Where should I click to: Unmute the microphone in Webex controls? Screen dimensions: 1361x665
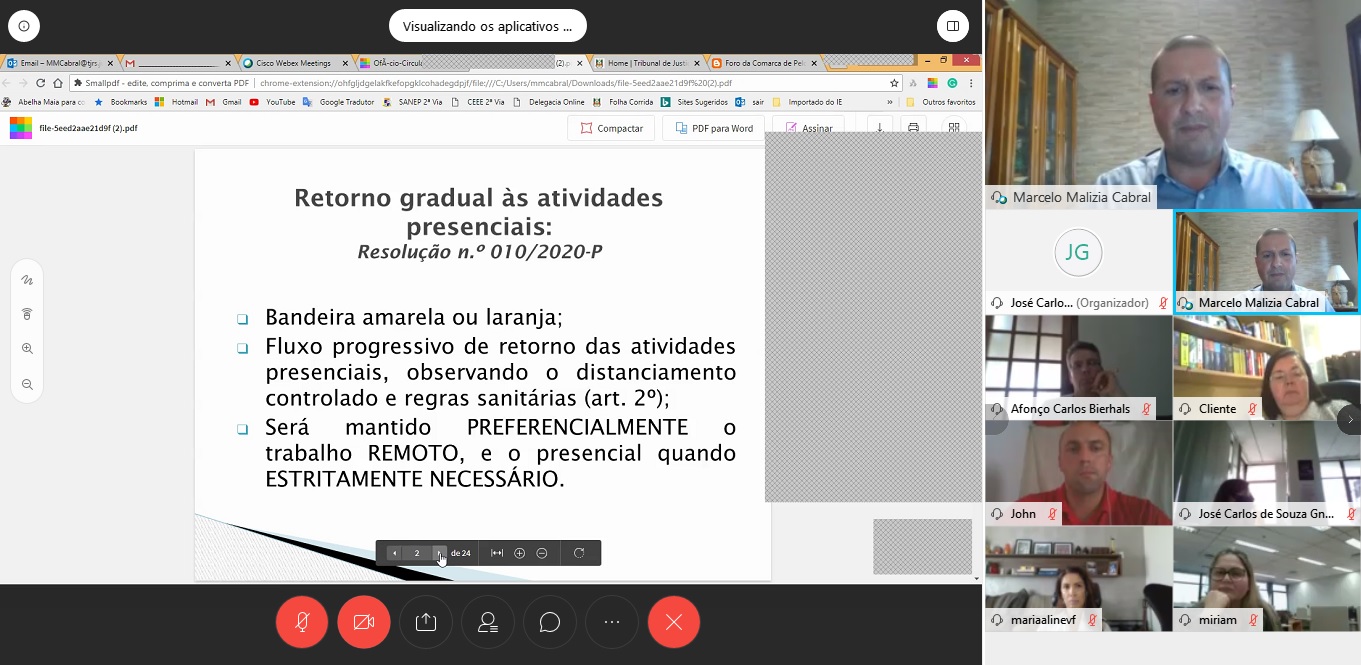pyautogui.click(x=302, y=622)
